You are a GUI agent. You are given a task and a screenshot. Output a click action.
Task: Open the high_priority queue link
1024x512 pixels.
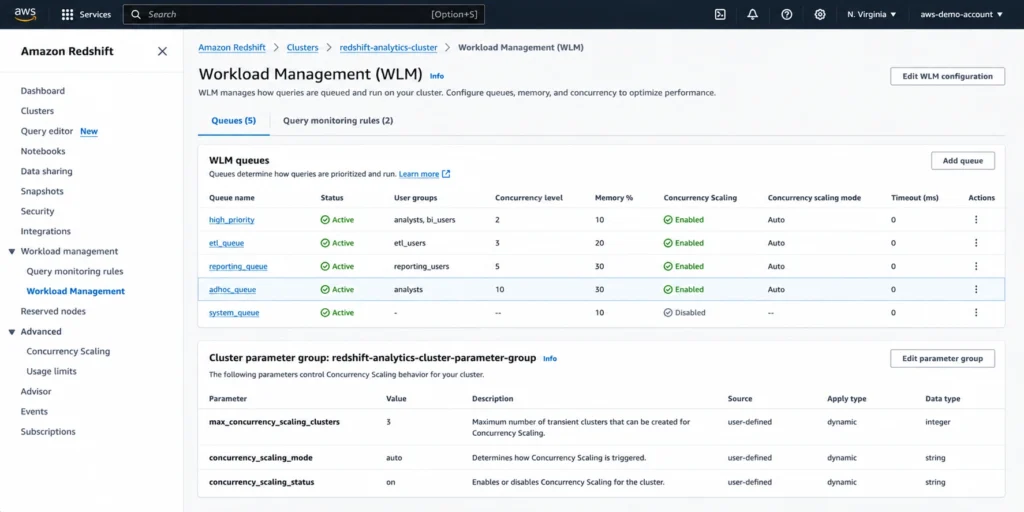pyautogui.click(x=232, y=220)
